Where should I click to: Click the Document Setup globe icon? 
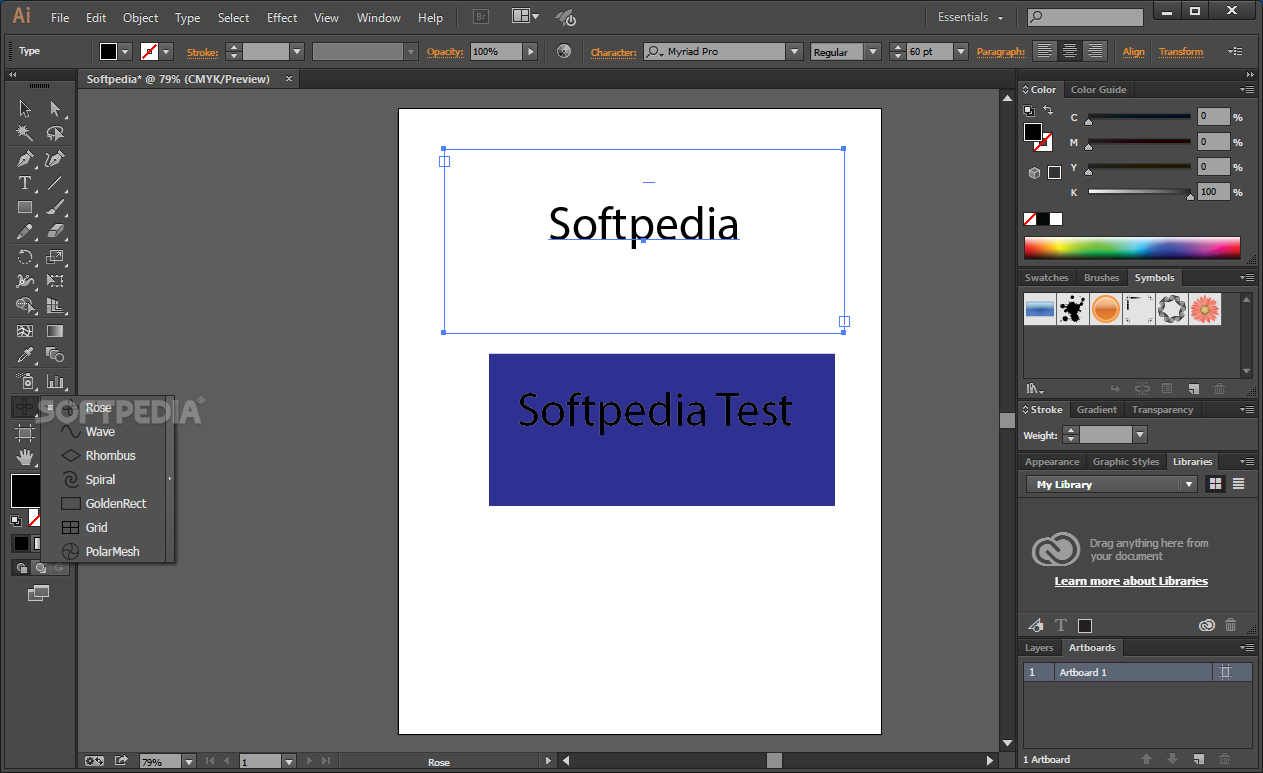(564, 51)
